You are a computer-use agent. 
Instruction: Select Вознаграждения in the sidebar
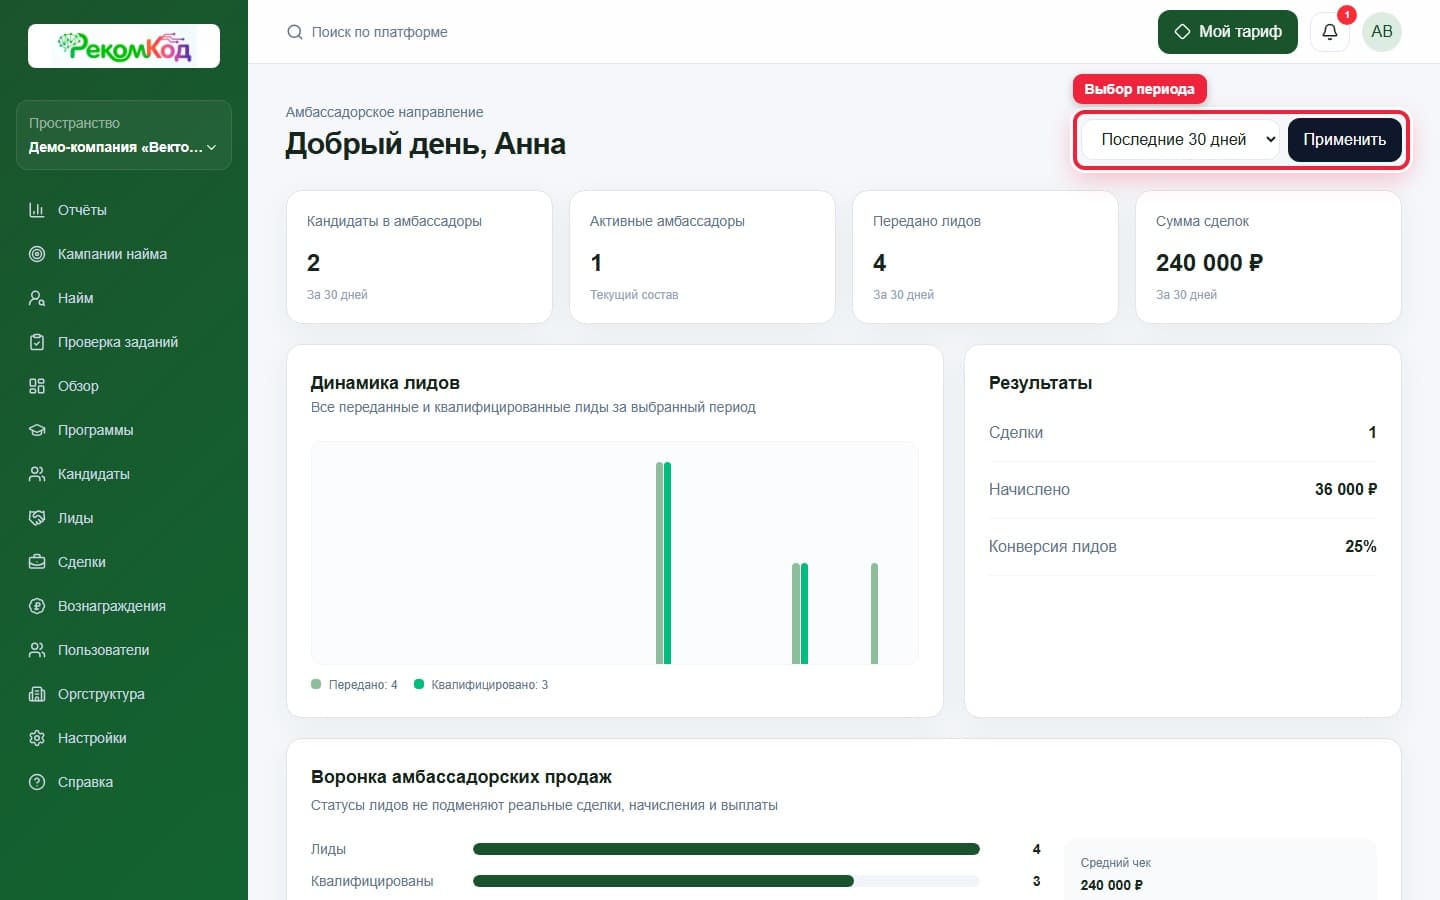click(x=124, y=606)
